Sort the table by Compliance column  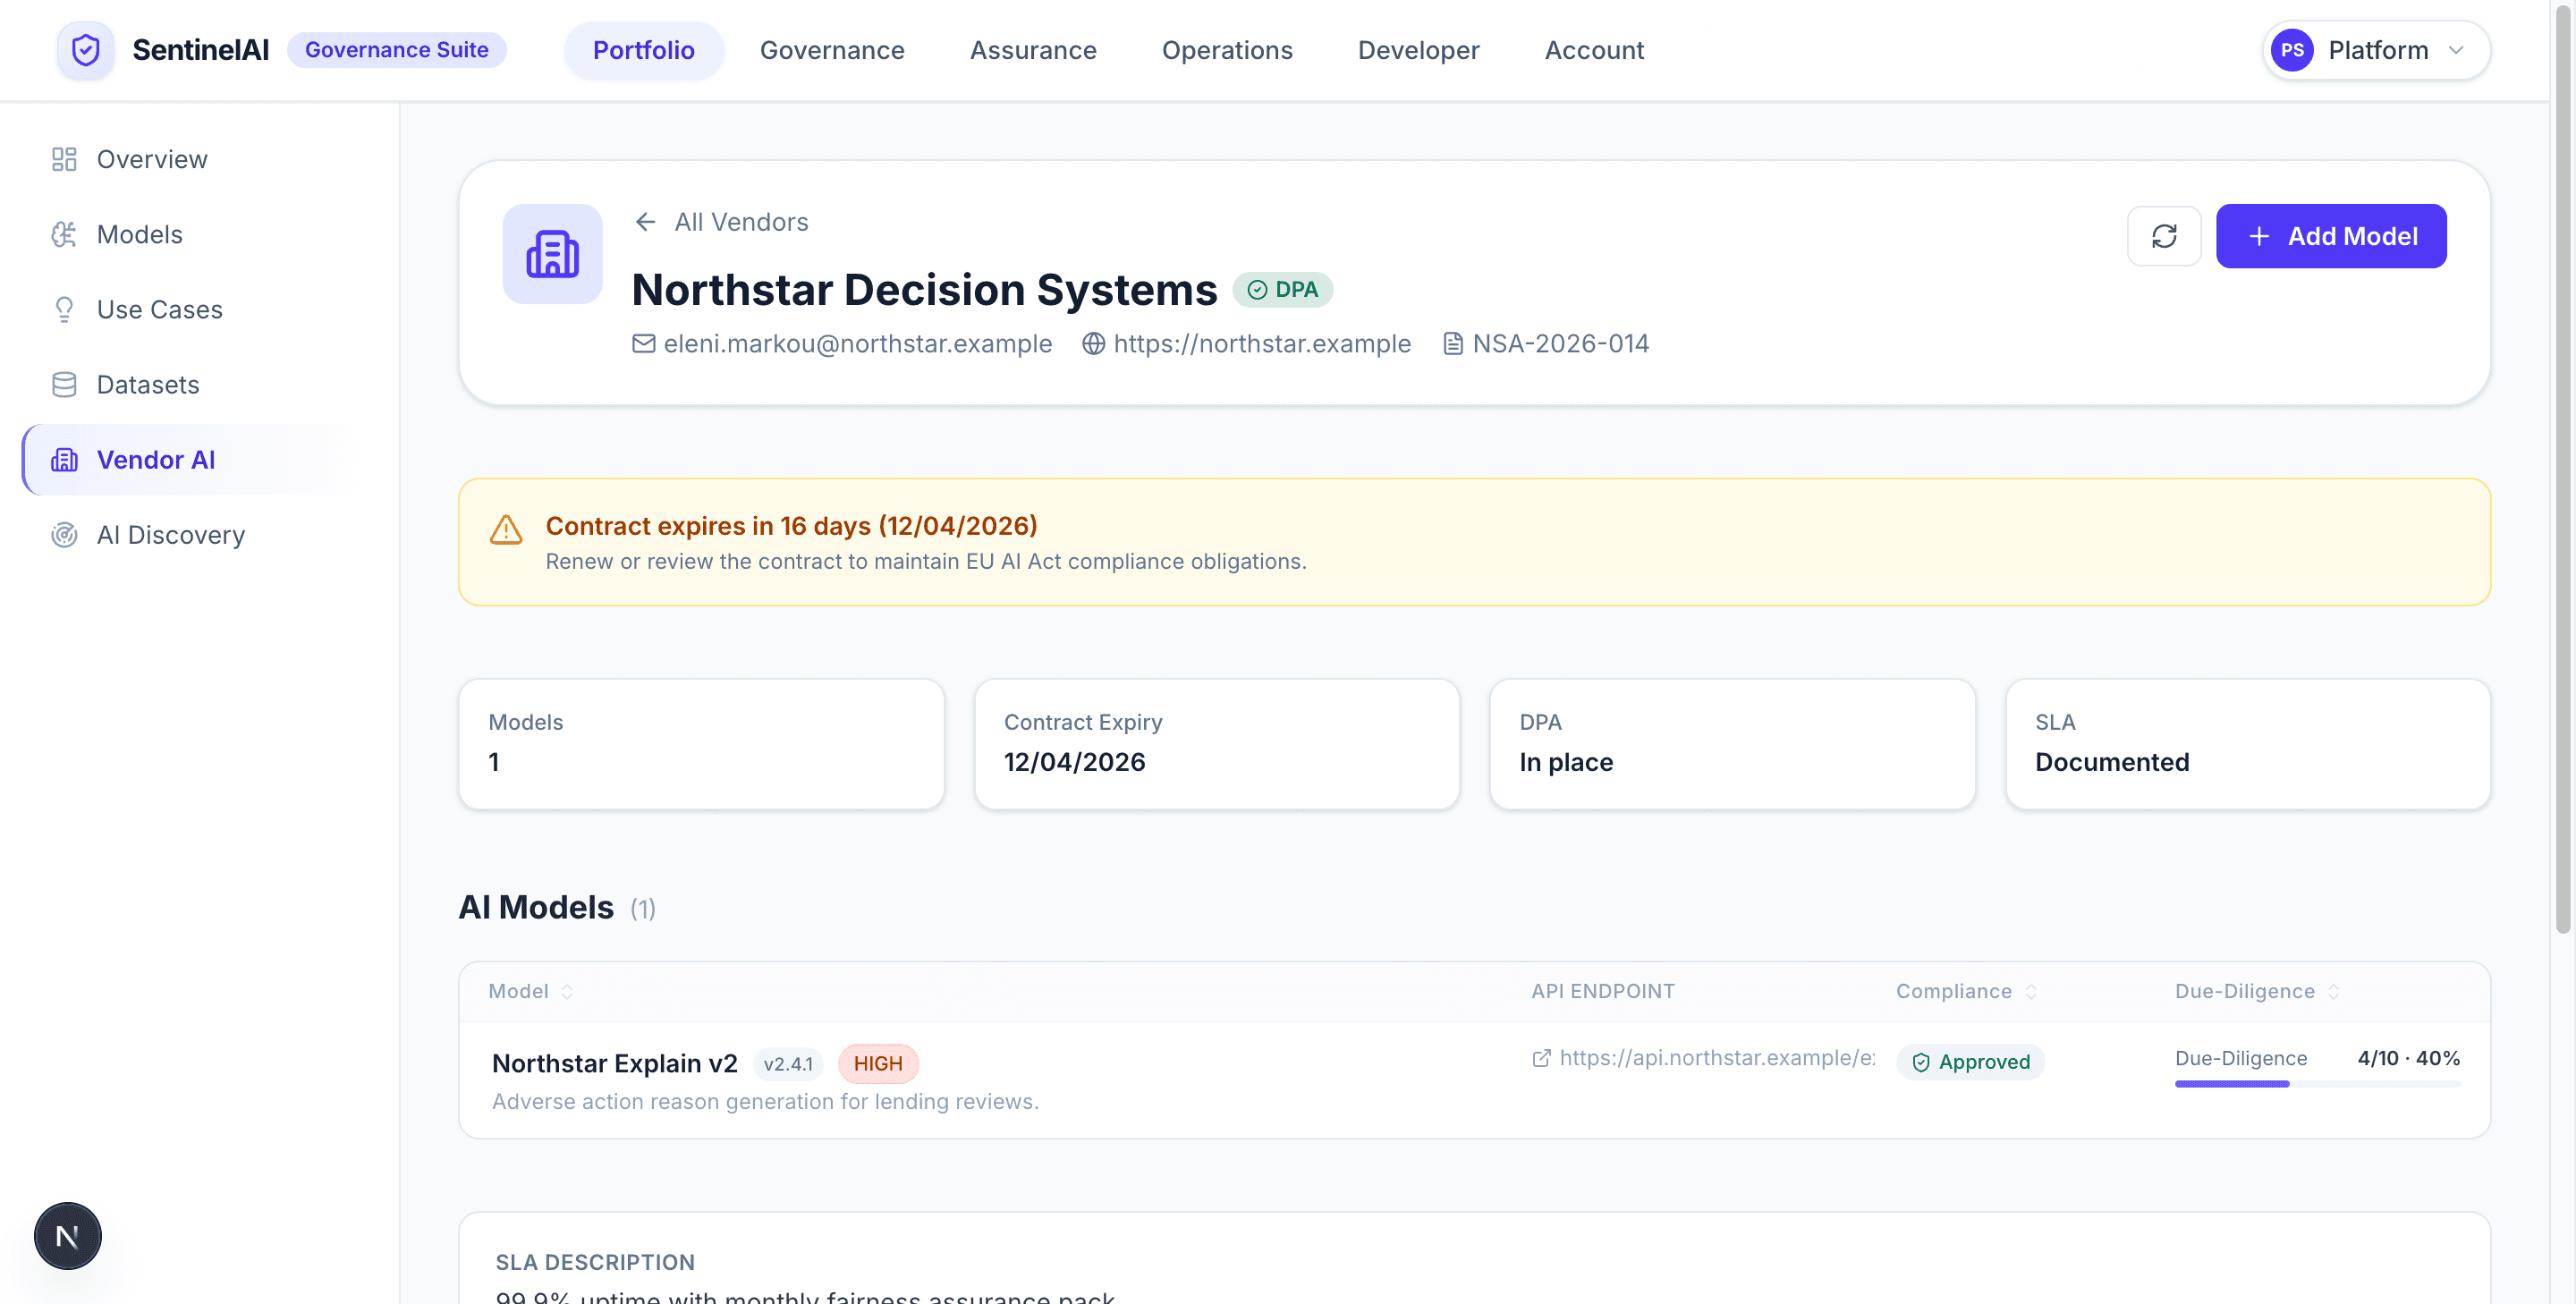click(1963, 991)
